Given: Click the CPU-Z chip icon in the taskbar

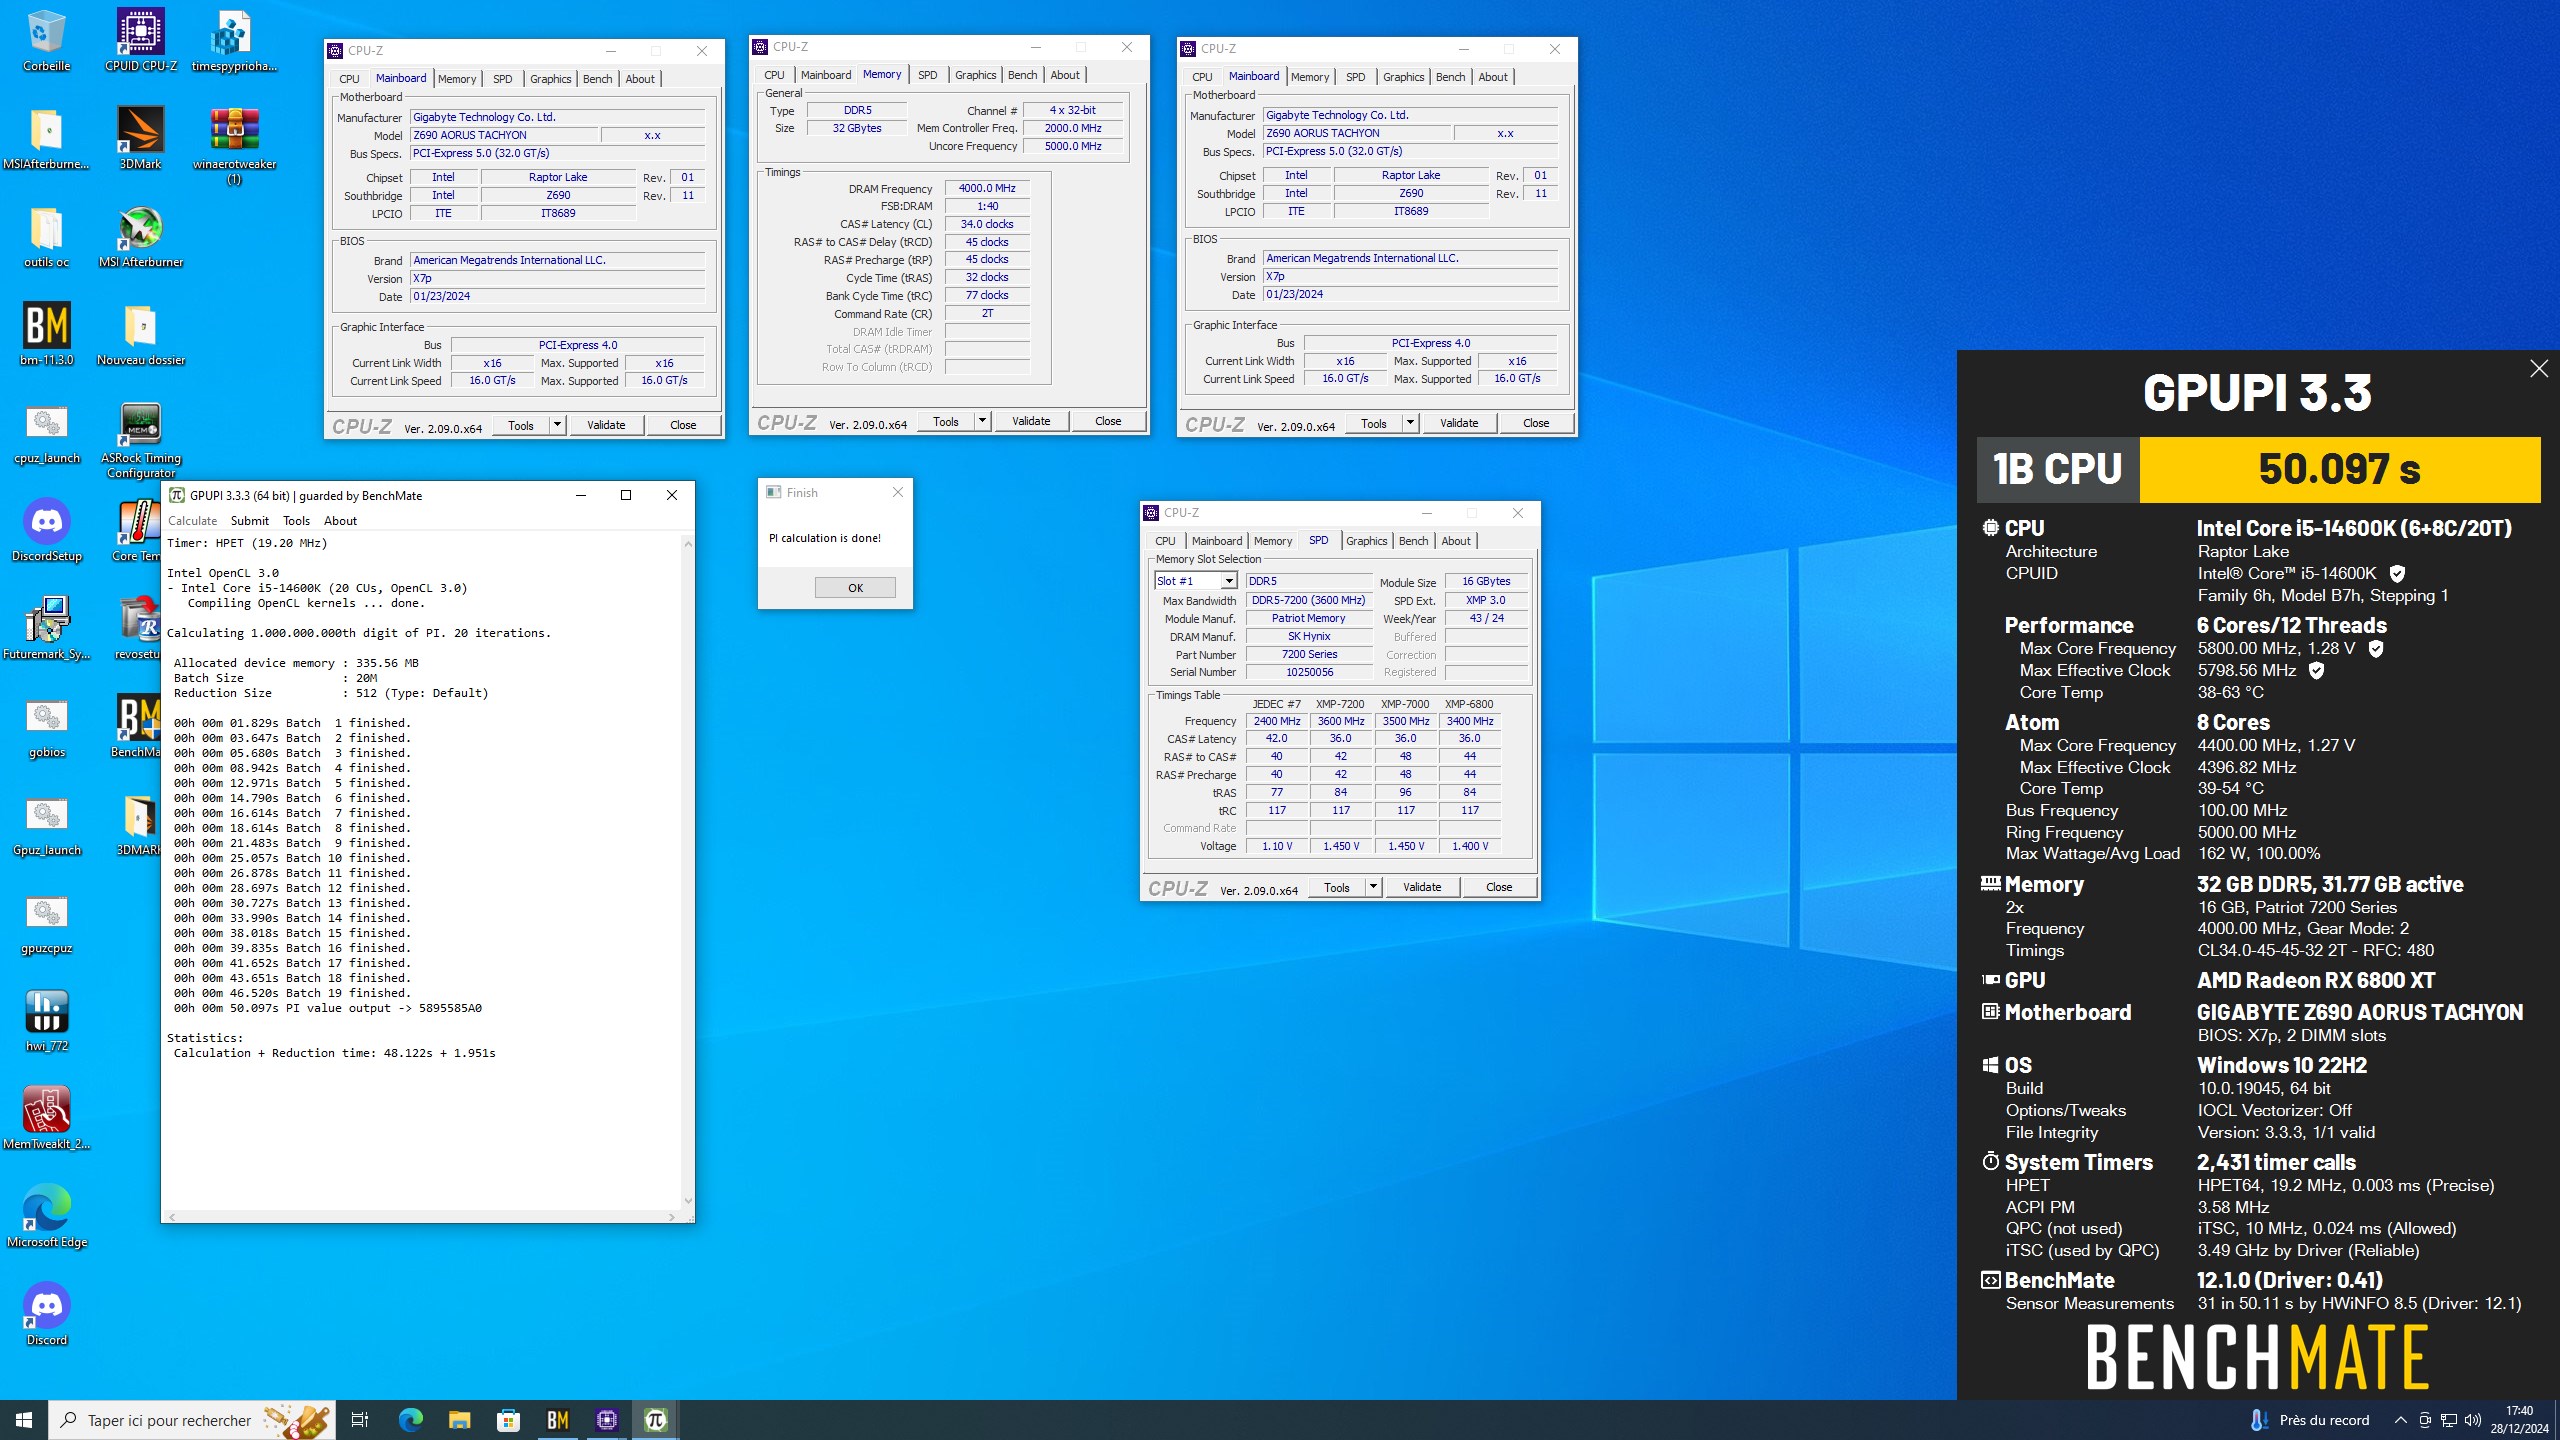Looking at the screenshot, I should tap(607, 1420).
